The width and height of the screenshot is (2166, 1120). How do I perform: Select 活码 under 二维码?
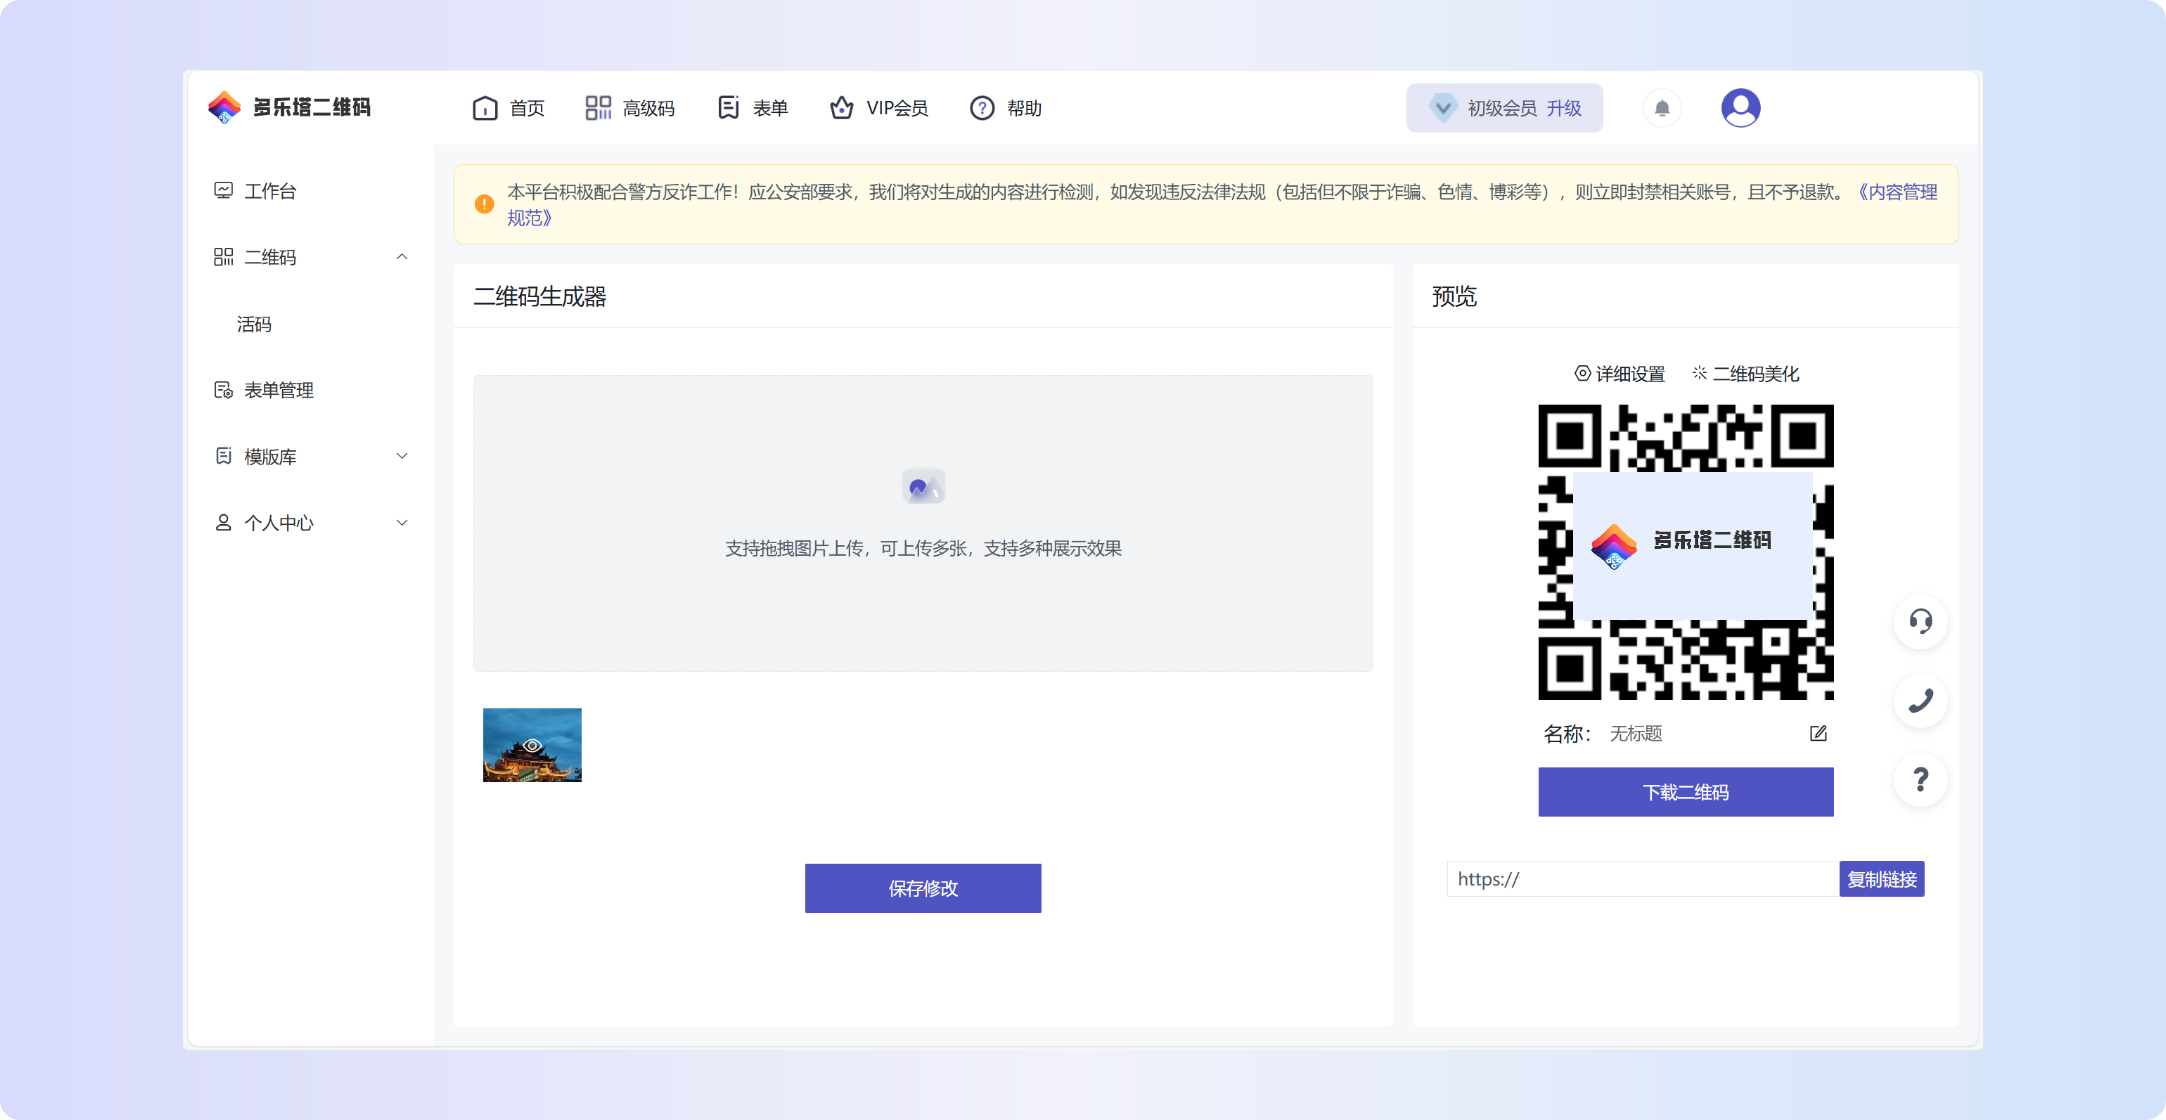(255, 323)
